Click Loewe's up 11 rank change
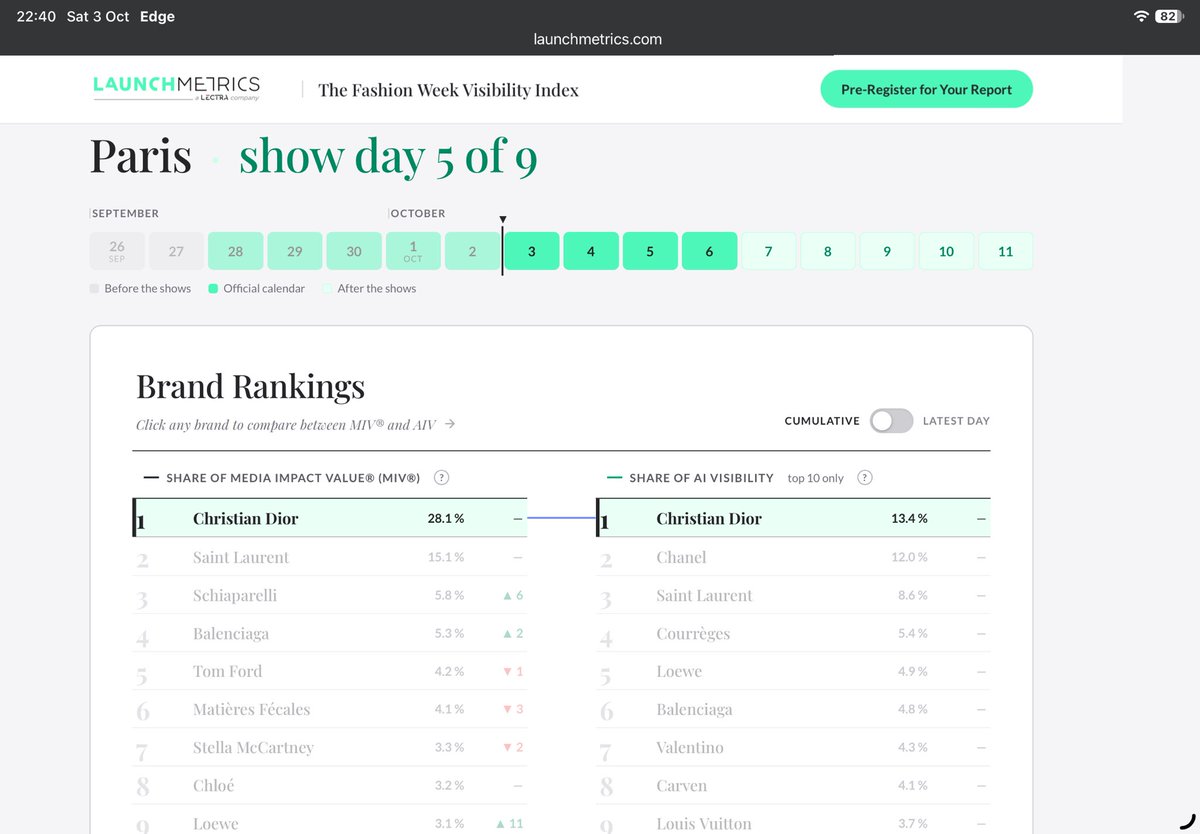This screenshot has height=834, width=1200. point(509,823)
